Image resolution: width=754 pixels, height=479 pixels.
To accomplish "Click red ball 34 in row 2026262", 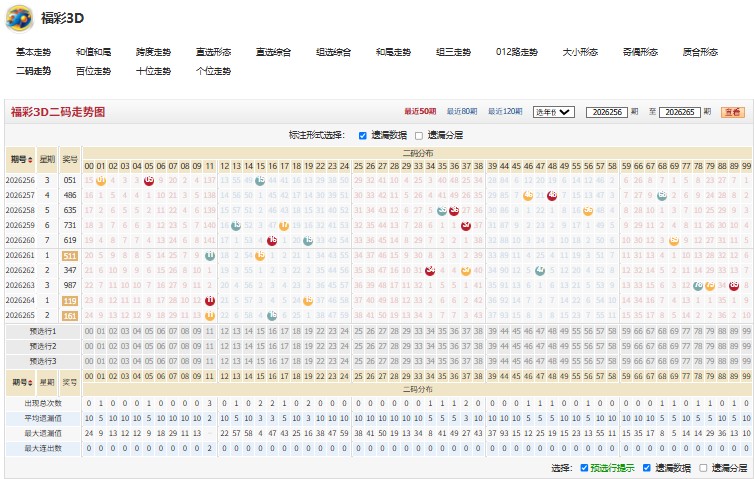I will click(430, 271).
